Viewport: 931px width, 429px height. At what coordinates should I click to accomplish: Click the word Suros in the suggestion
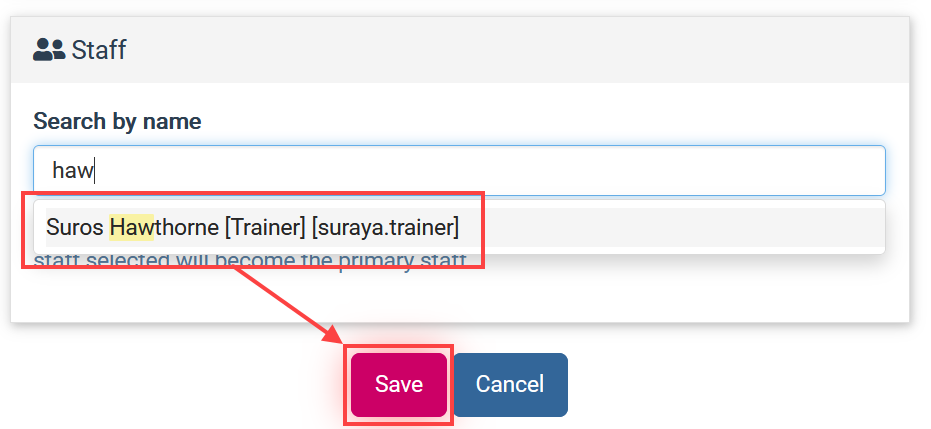75,227
